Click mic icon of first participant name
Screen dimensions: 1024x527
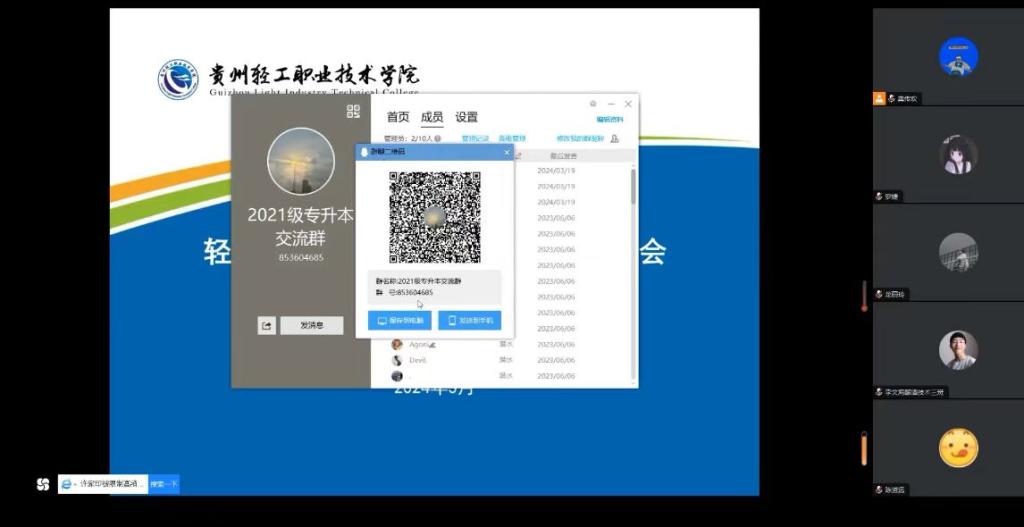click(891, 99)
